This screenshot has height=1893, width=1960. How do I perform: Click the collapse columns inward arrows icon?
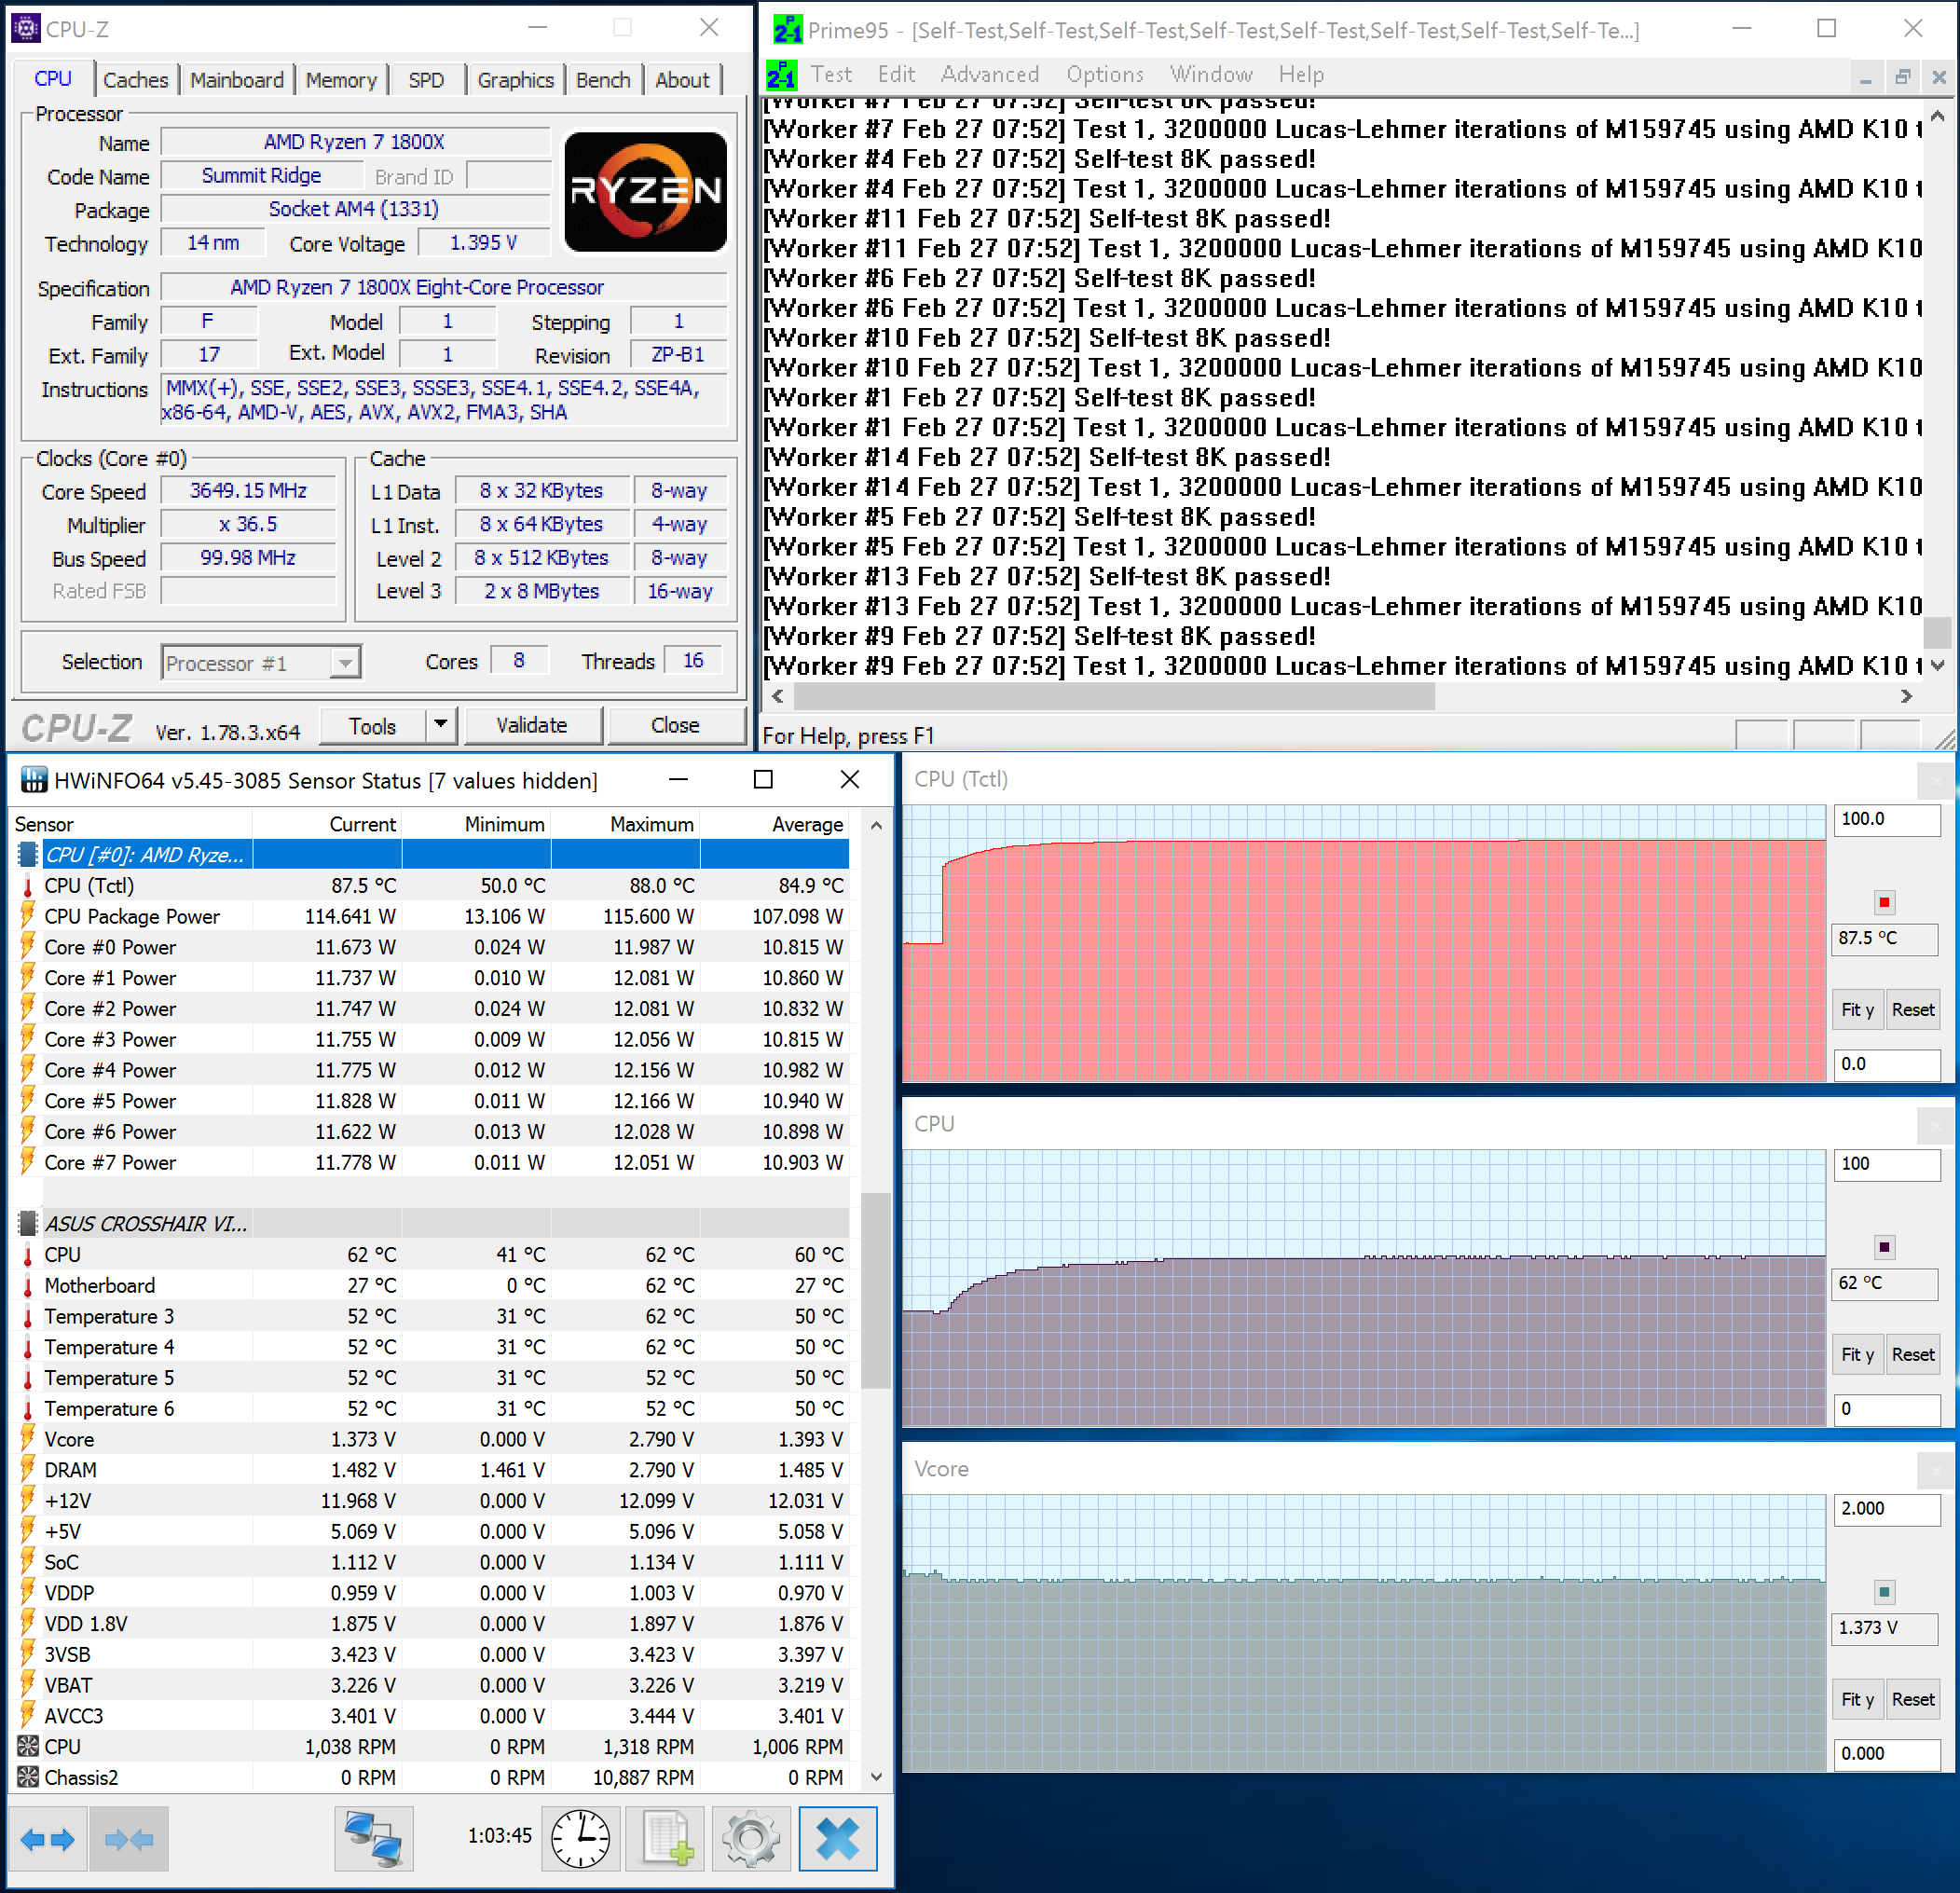[128, 1838]
